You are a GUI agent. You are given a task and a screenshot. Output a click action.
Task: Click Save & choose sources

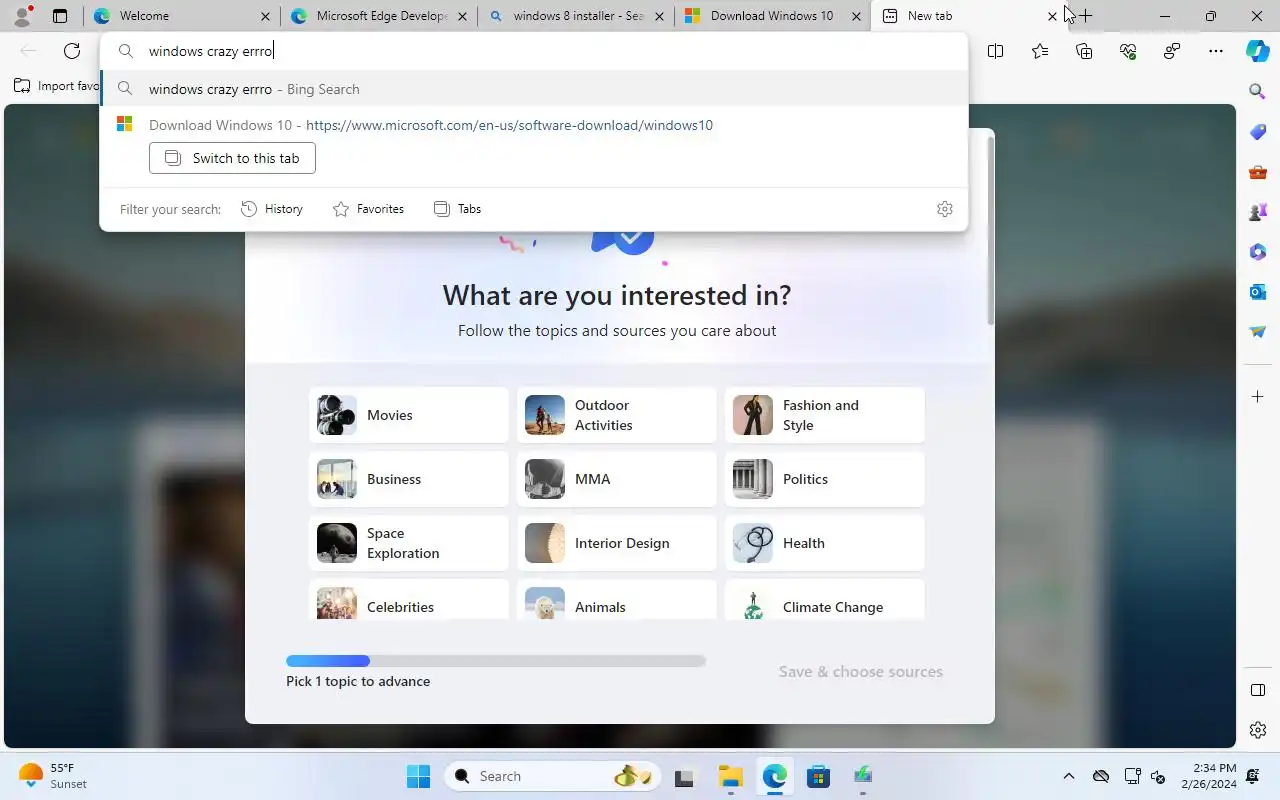[861, 672]
